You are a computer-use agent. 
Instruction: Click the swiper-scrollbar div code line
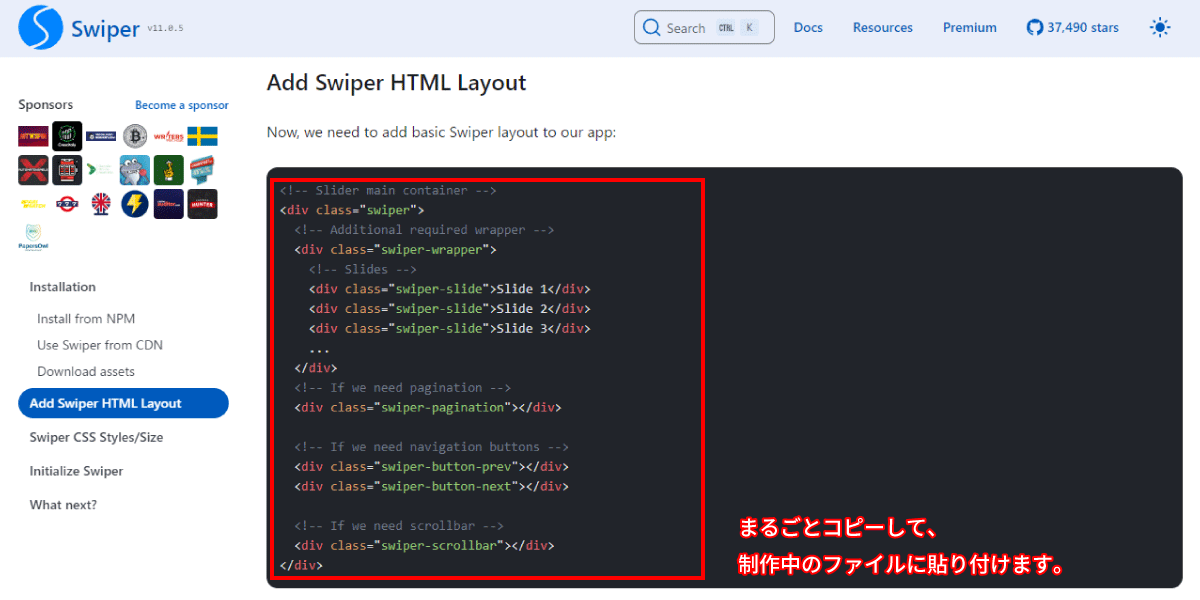pos(424,546)
